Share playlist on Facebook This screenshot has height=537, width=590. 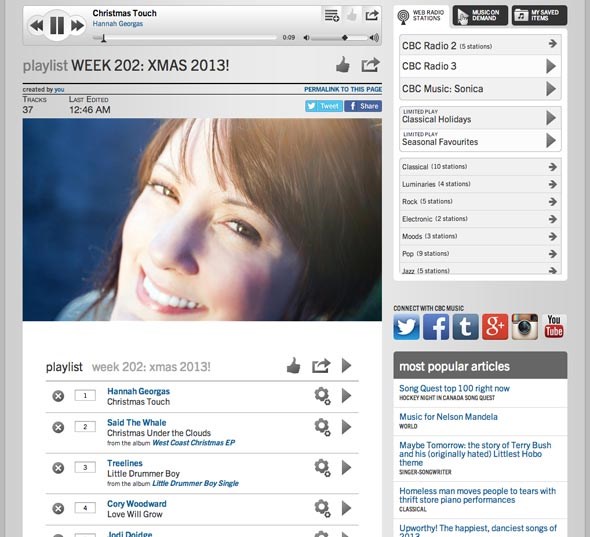click(x=363, y=106)
